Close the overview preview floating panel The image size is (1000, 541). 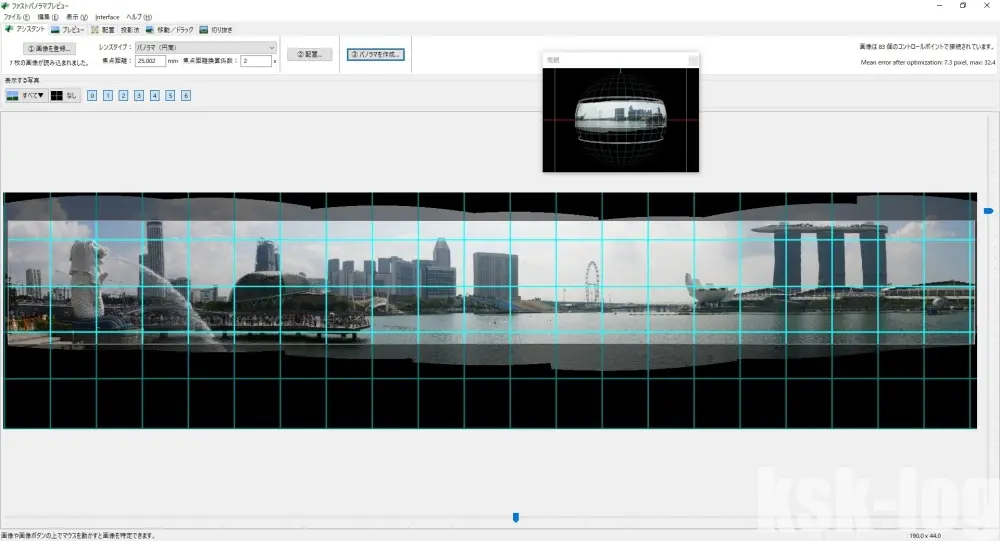pos(692,60)
